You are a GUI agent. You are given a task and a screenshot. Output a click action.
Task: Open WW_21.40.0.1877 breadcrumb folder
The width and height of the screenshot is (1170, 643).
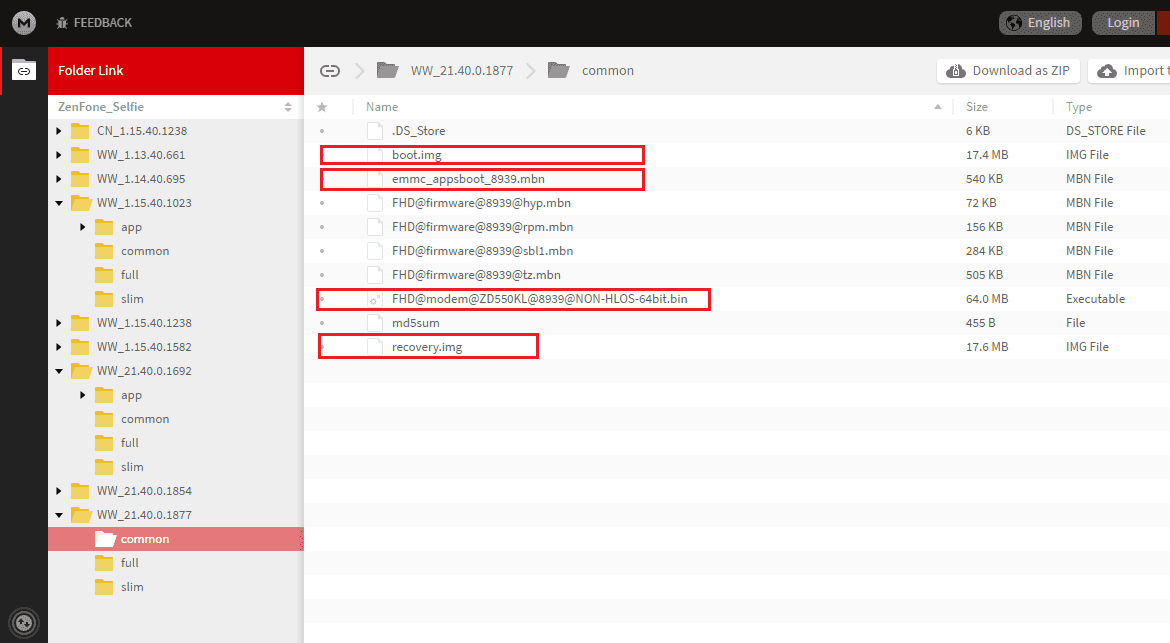tap(462, 71)
